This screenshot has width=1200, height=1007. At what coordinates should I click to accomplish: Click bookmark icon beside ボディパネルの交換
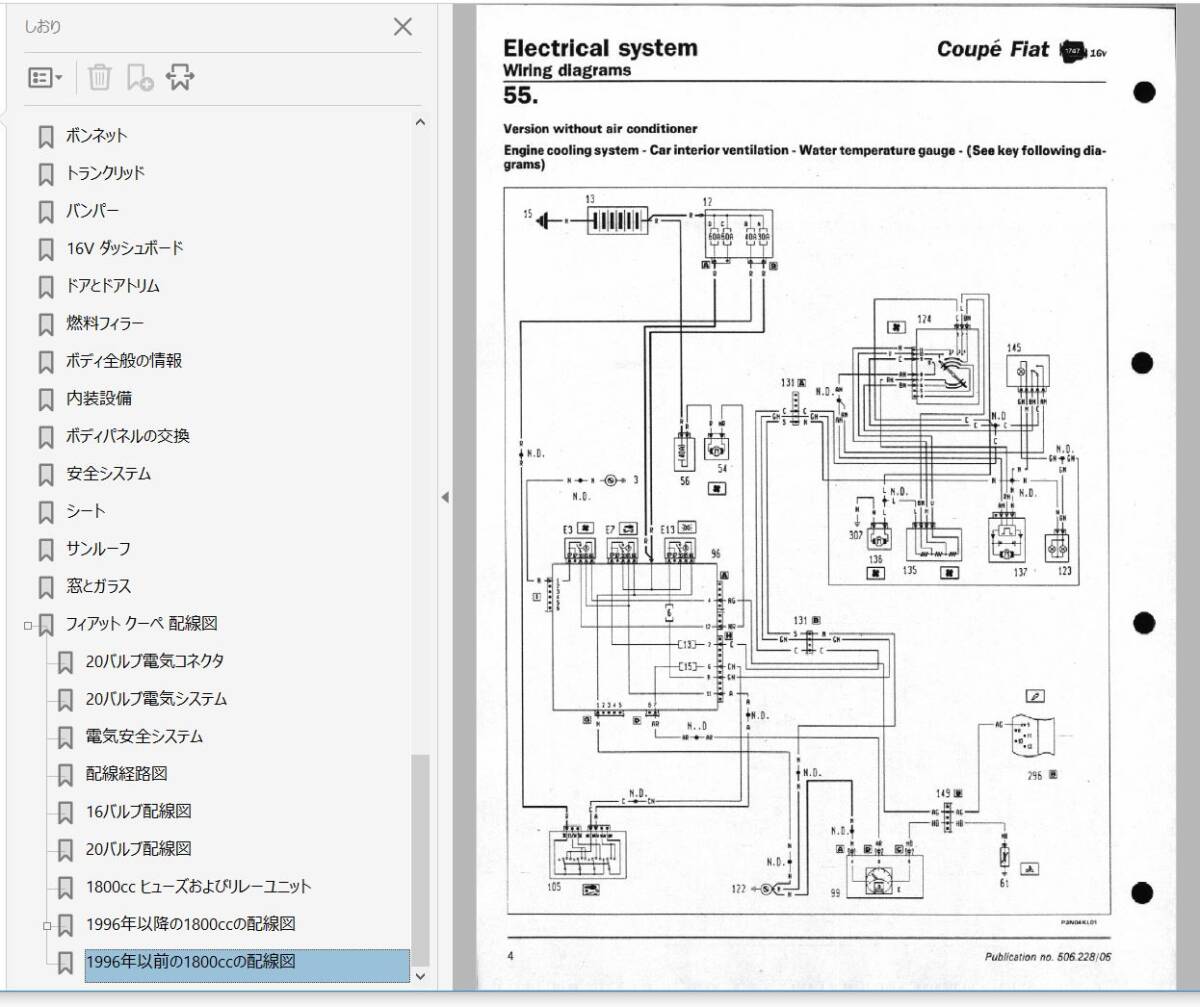pyautogui.click(x=46, y=437)
